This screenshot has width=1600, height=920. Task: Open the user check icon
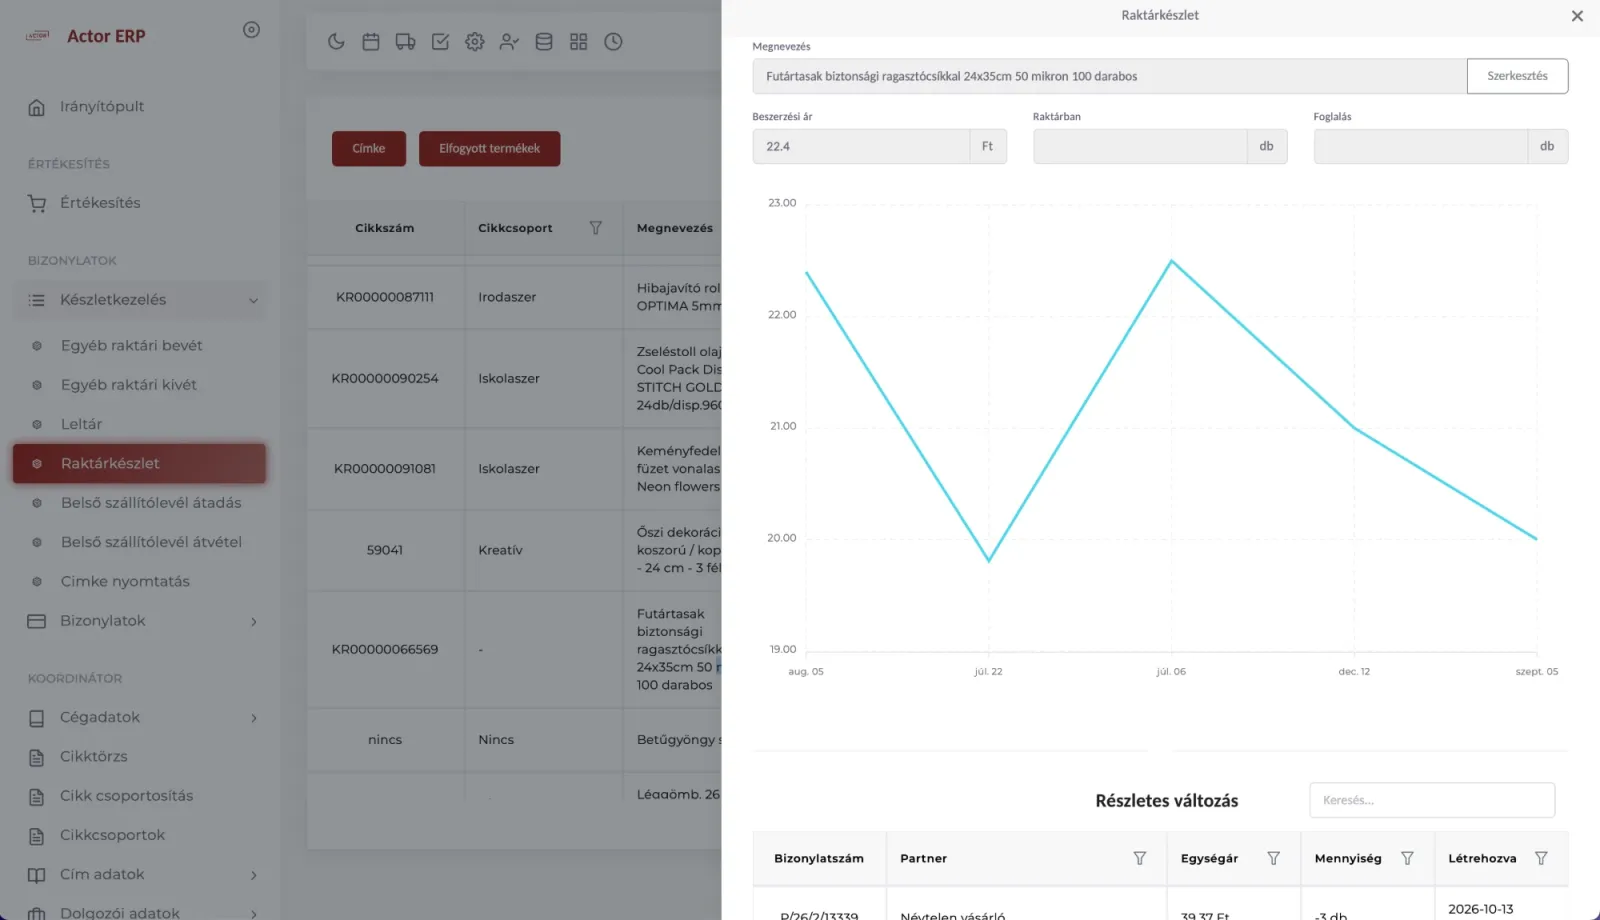[x=509, y=42]
